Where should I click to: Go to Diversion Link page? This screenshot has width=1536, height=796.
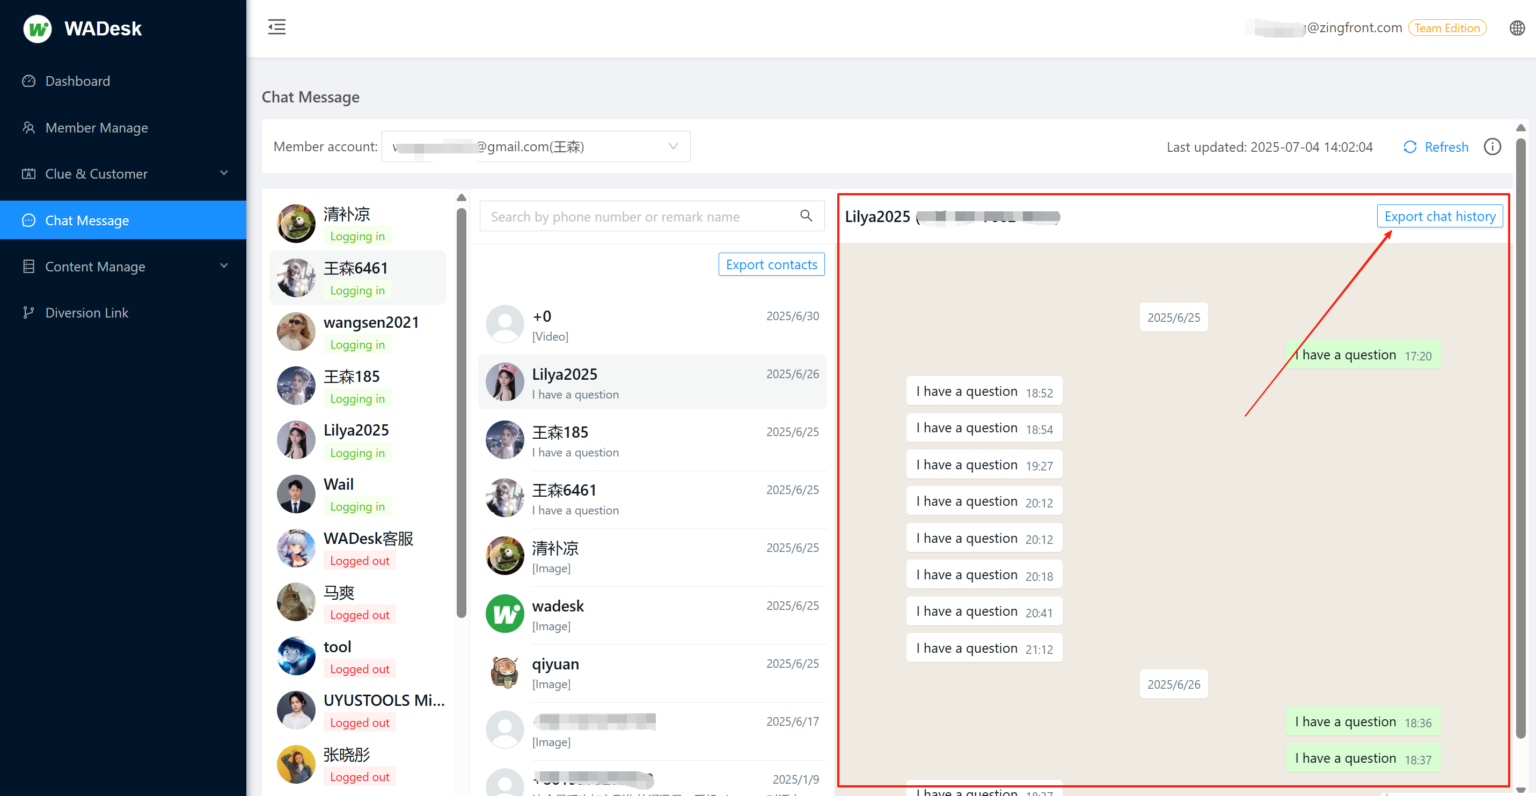point(86,313)
